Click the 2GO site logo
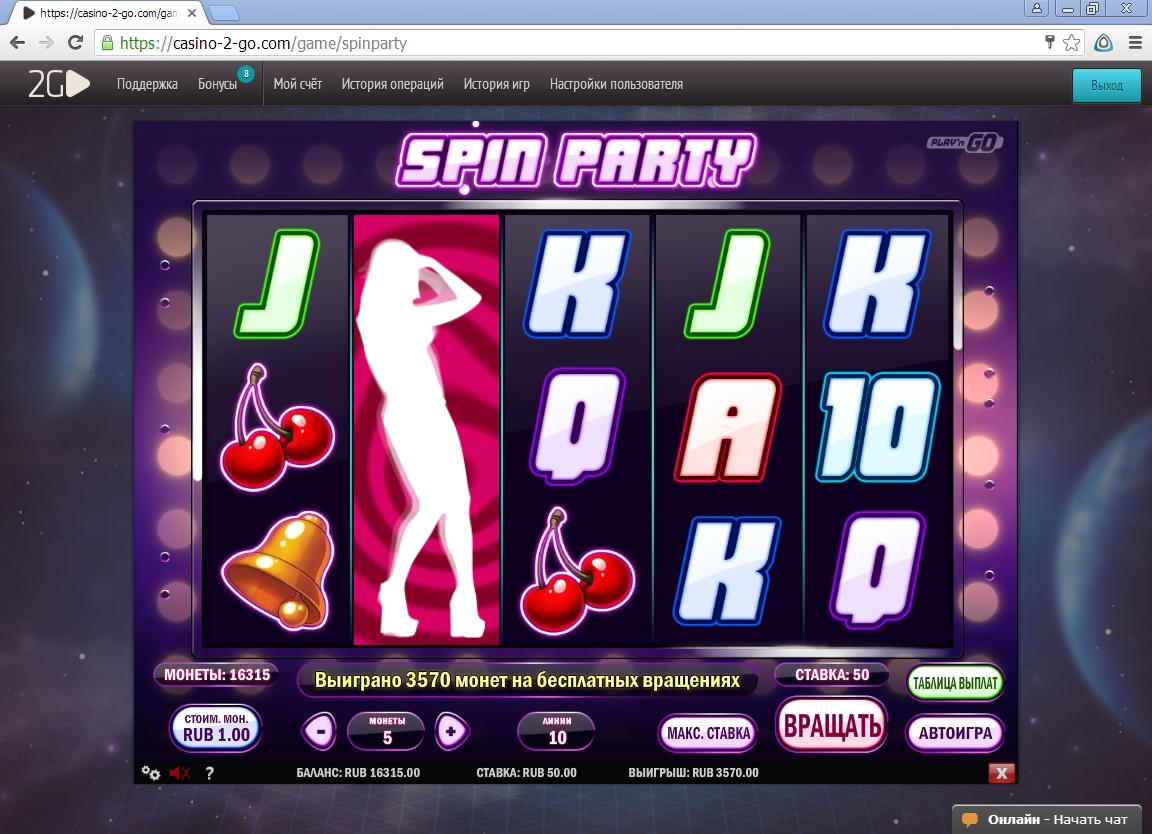1152x834 pixels. point(59,84)
